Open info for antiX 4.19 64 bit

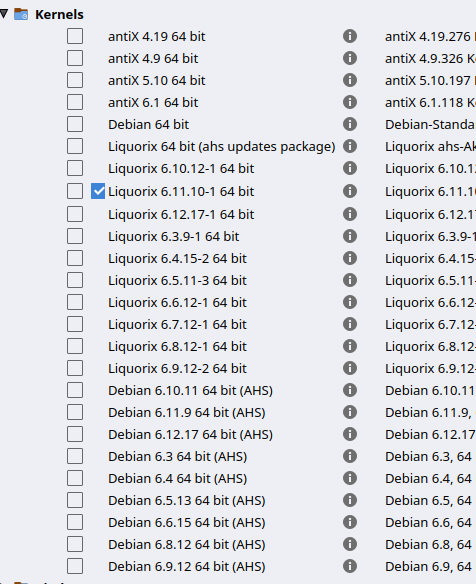click(350, 36)
